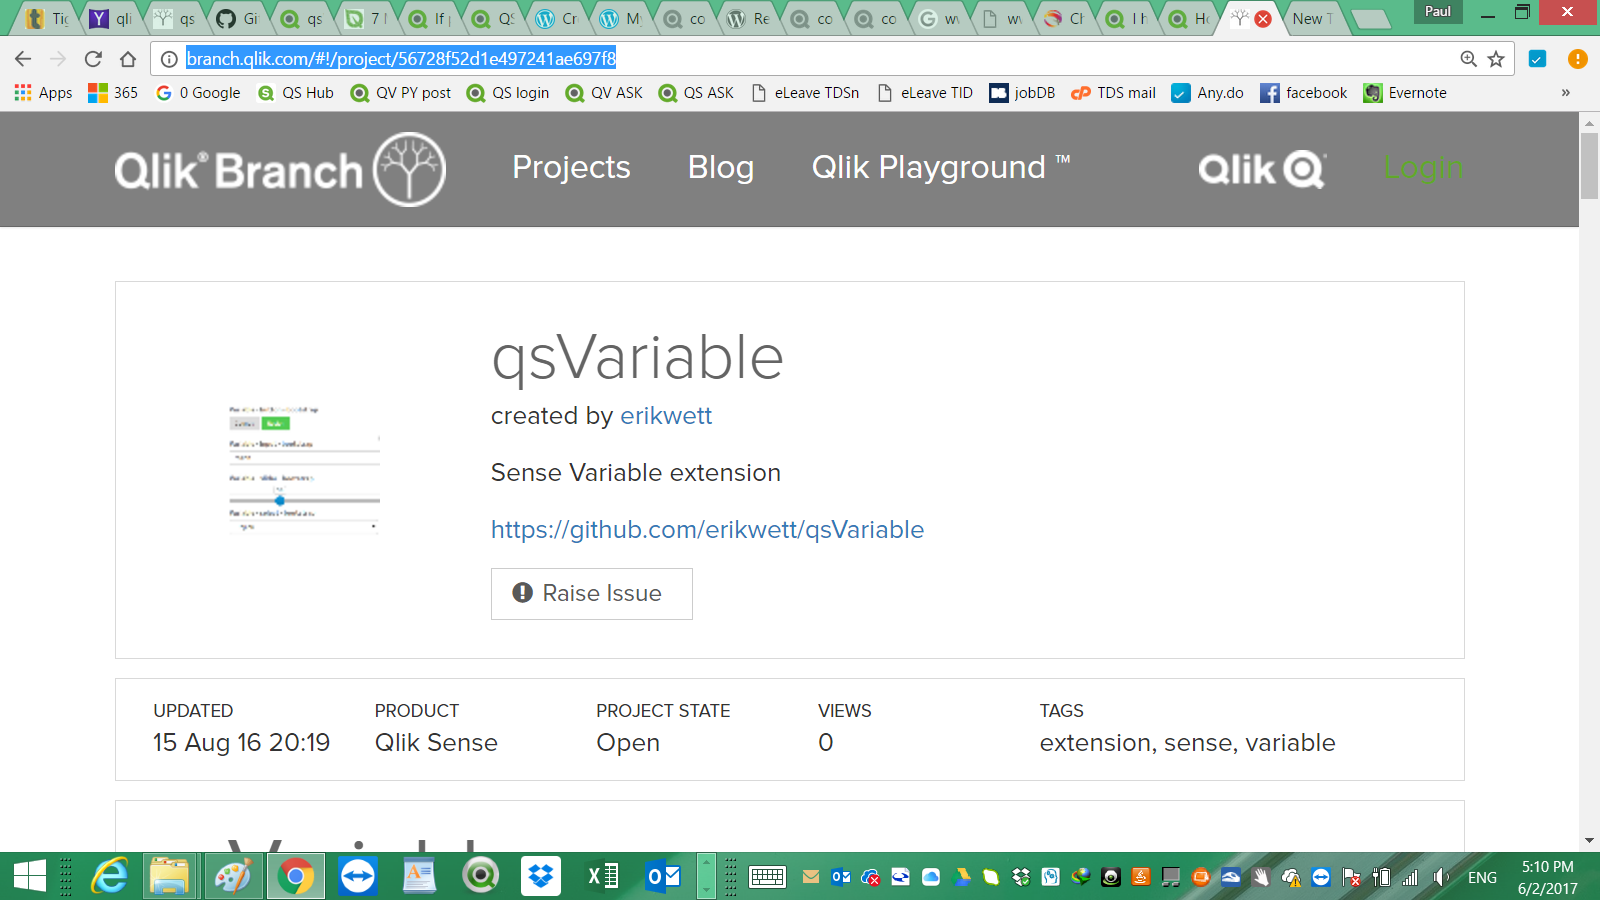Switch to the New Tab browser tab
Viewport: 1600px width, 900px height.
(x=1313, y=18)
